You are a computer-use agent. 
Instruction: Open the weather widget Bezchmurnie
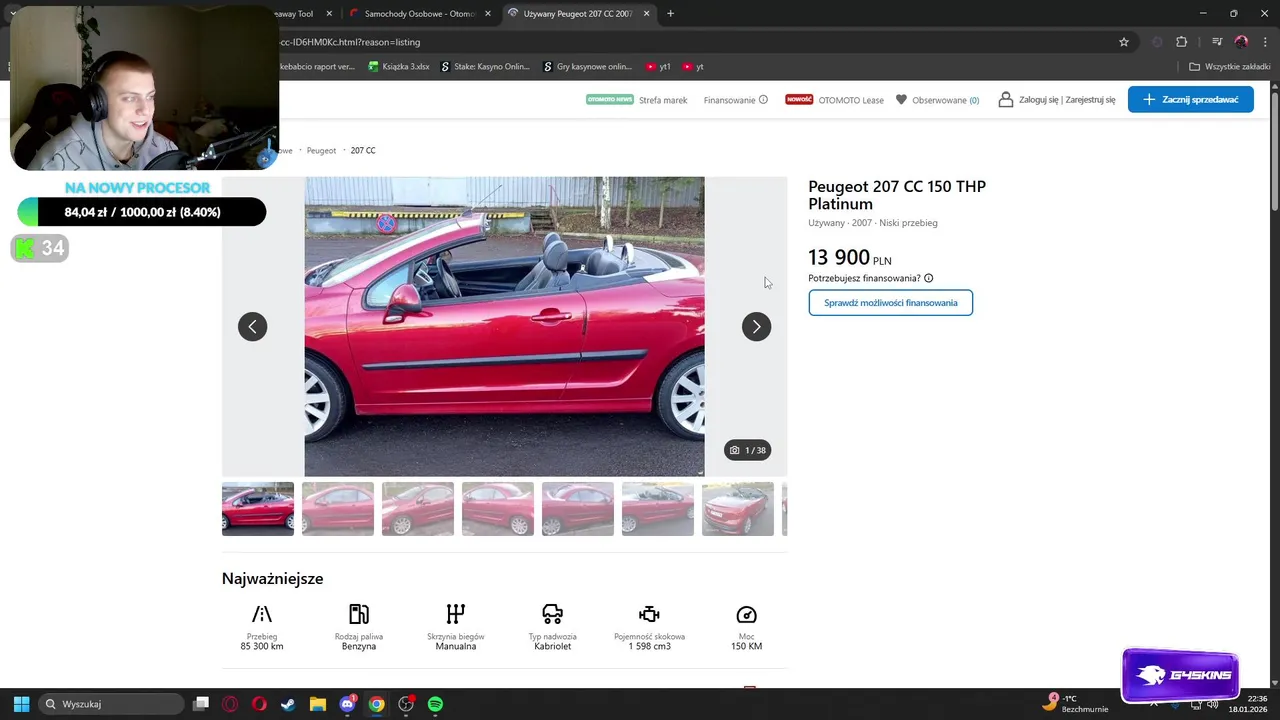click(1076, 703)
